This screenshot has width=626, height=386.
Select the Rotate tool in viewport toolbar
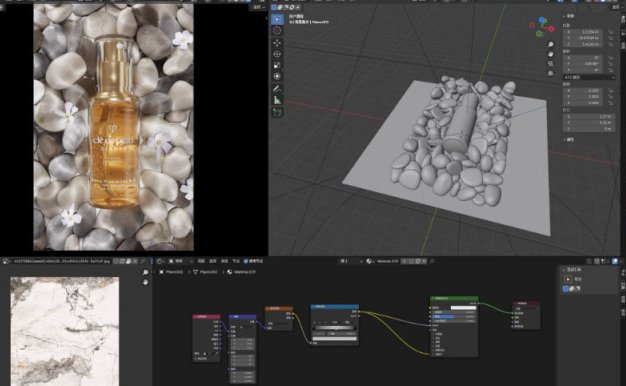point(277,54)
